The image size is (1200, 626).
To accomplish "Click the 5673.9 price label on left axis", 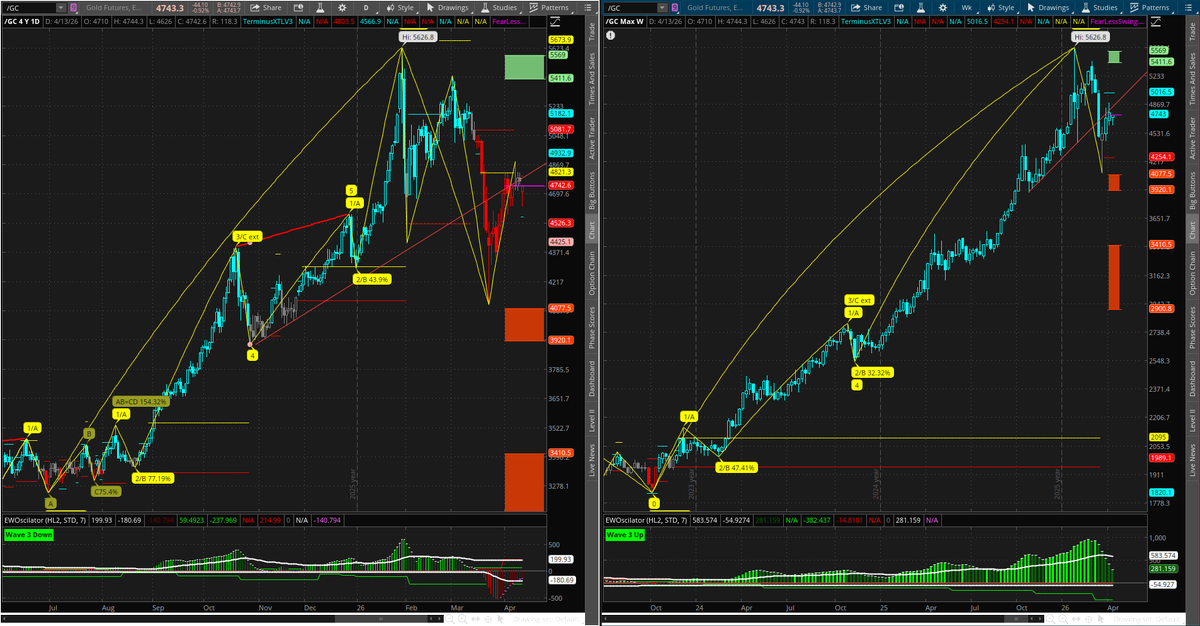I will pos(560,39).
